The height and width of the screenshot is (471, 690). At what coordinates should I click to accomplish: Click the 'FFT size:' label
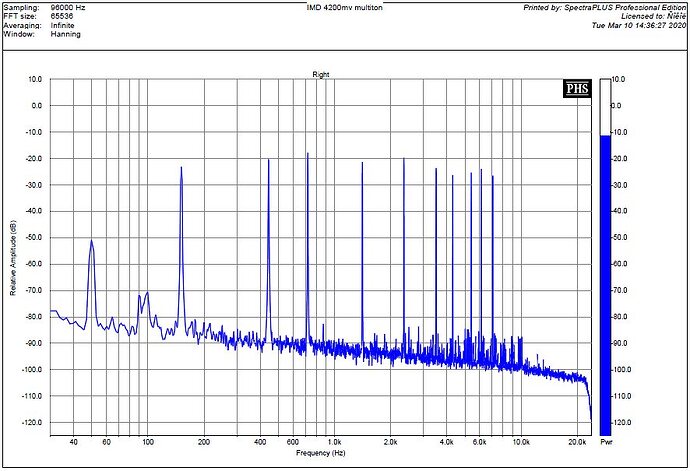(x=19, y=16)
